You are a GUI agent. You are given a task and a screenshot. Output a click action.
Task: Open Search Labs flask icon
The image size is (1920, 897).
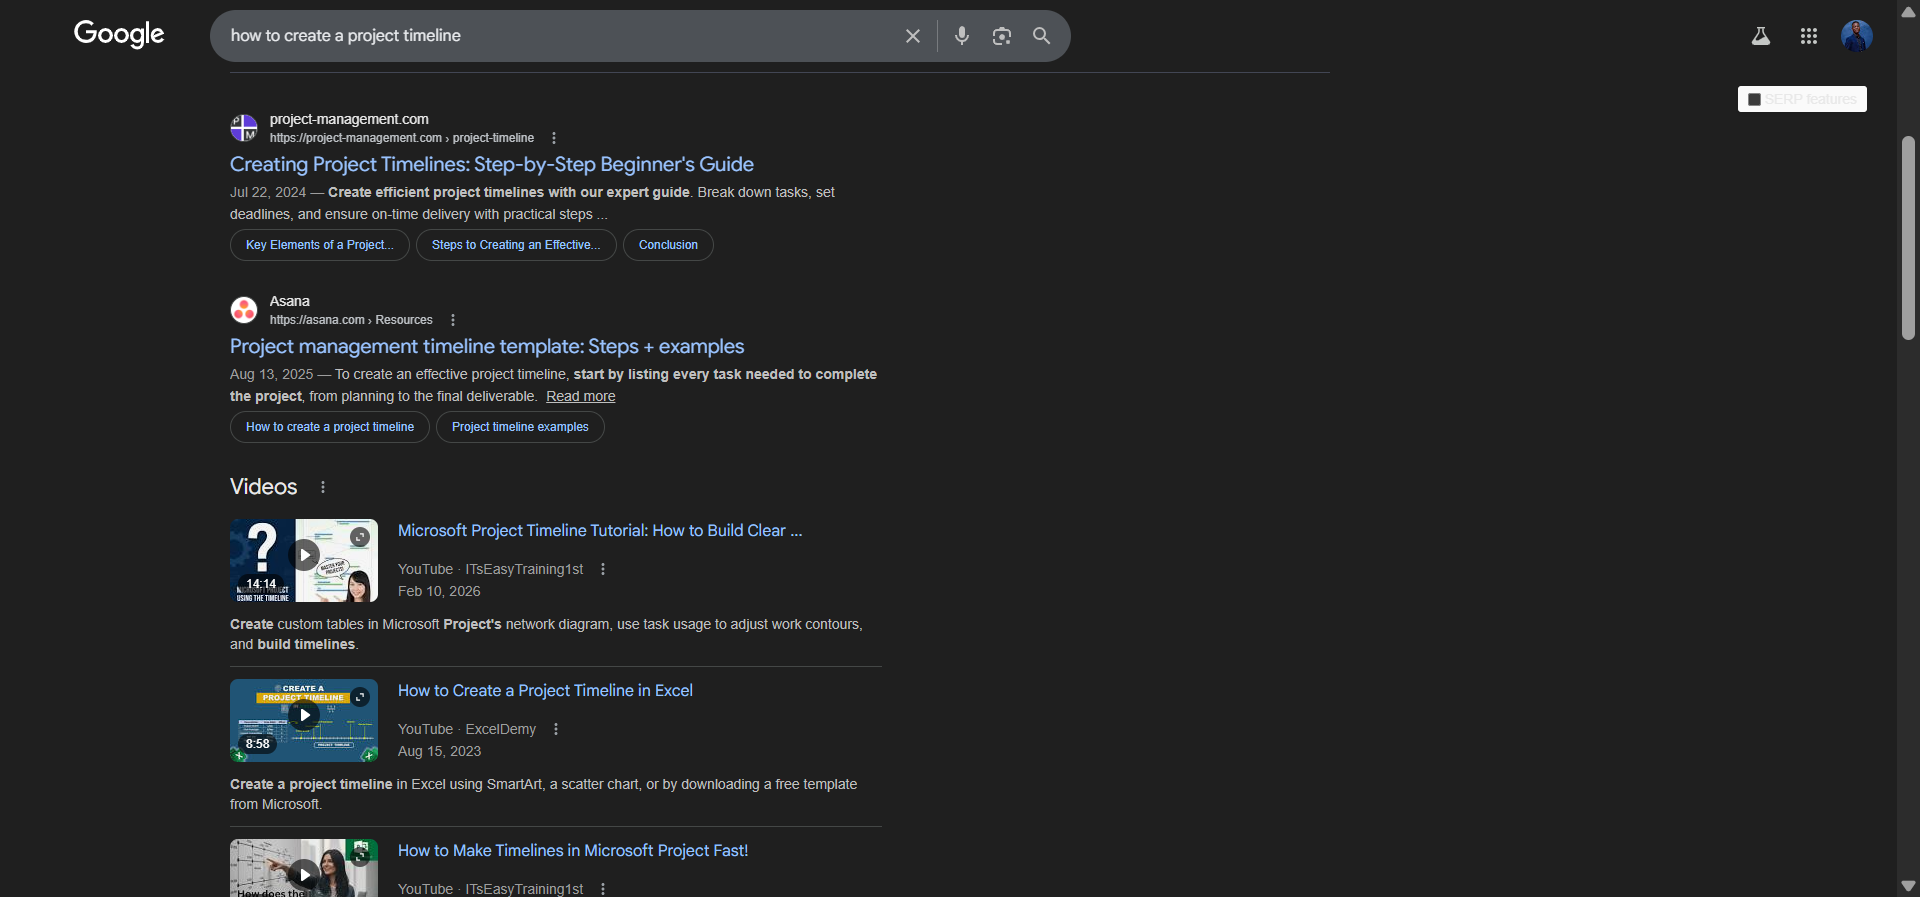pyautogui.click(x=1761, y=36)
